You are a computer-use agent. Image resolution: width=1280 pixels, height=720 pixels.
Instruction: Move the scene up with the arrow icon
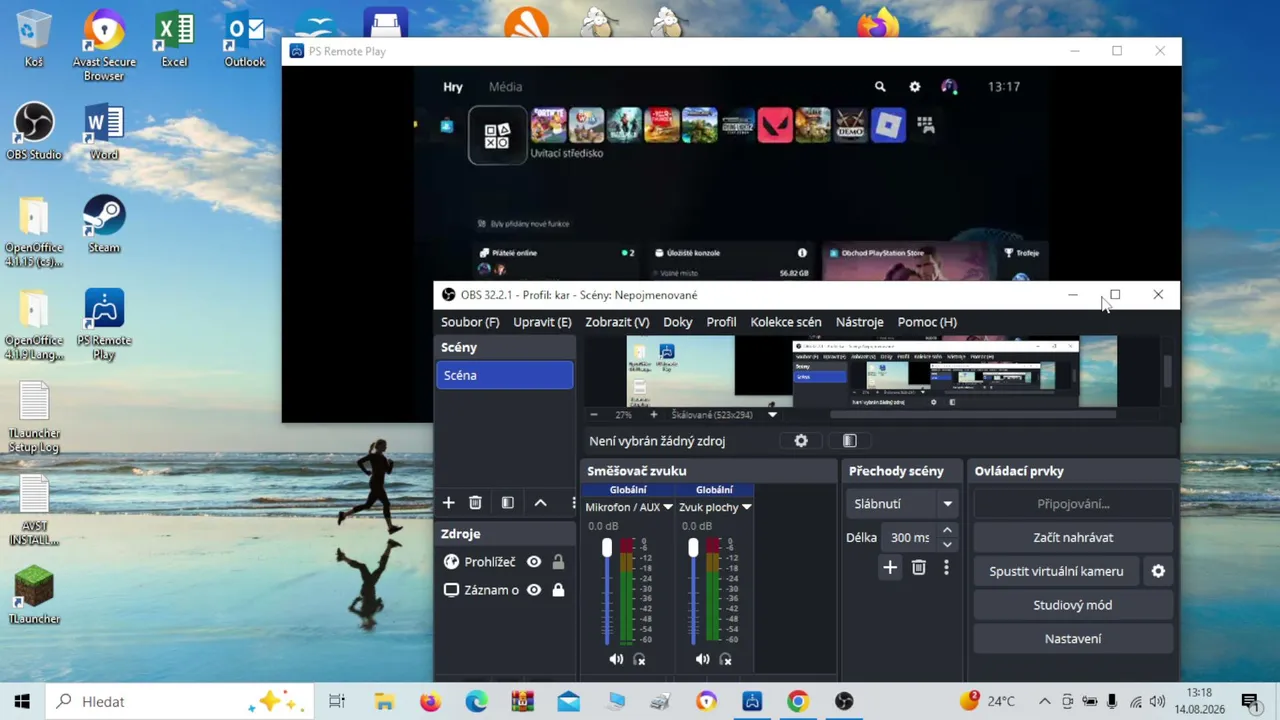541,503
